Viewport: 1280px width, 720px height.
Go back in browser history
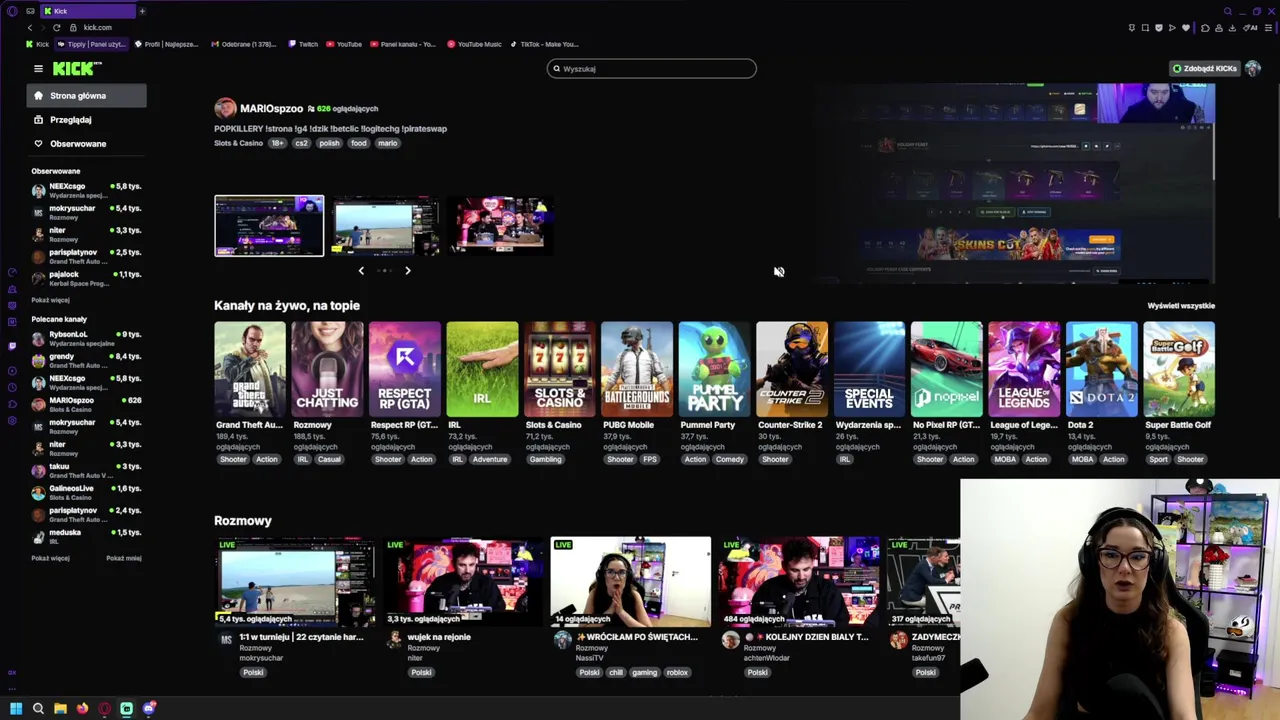(x=30, y=28)
